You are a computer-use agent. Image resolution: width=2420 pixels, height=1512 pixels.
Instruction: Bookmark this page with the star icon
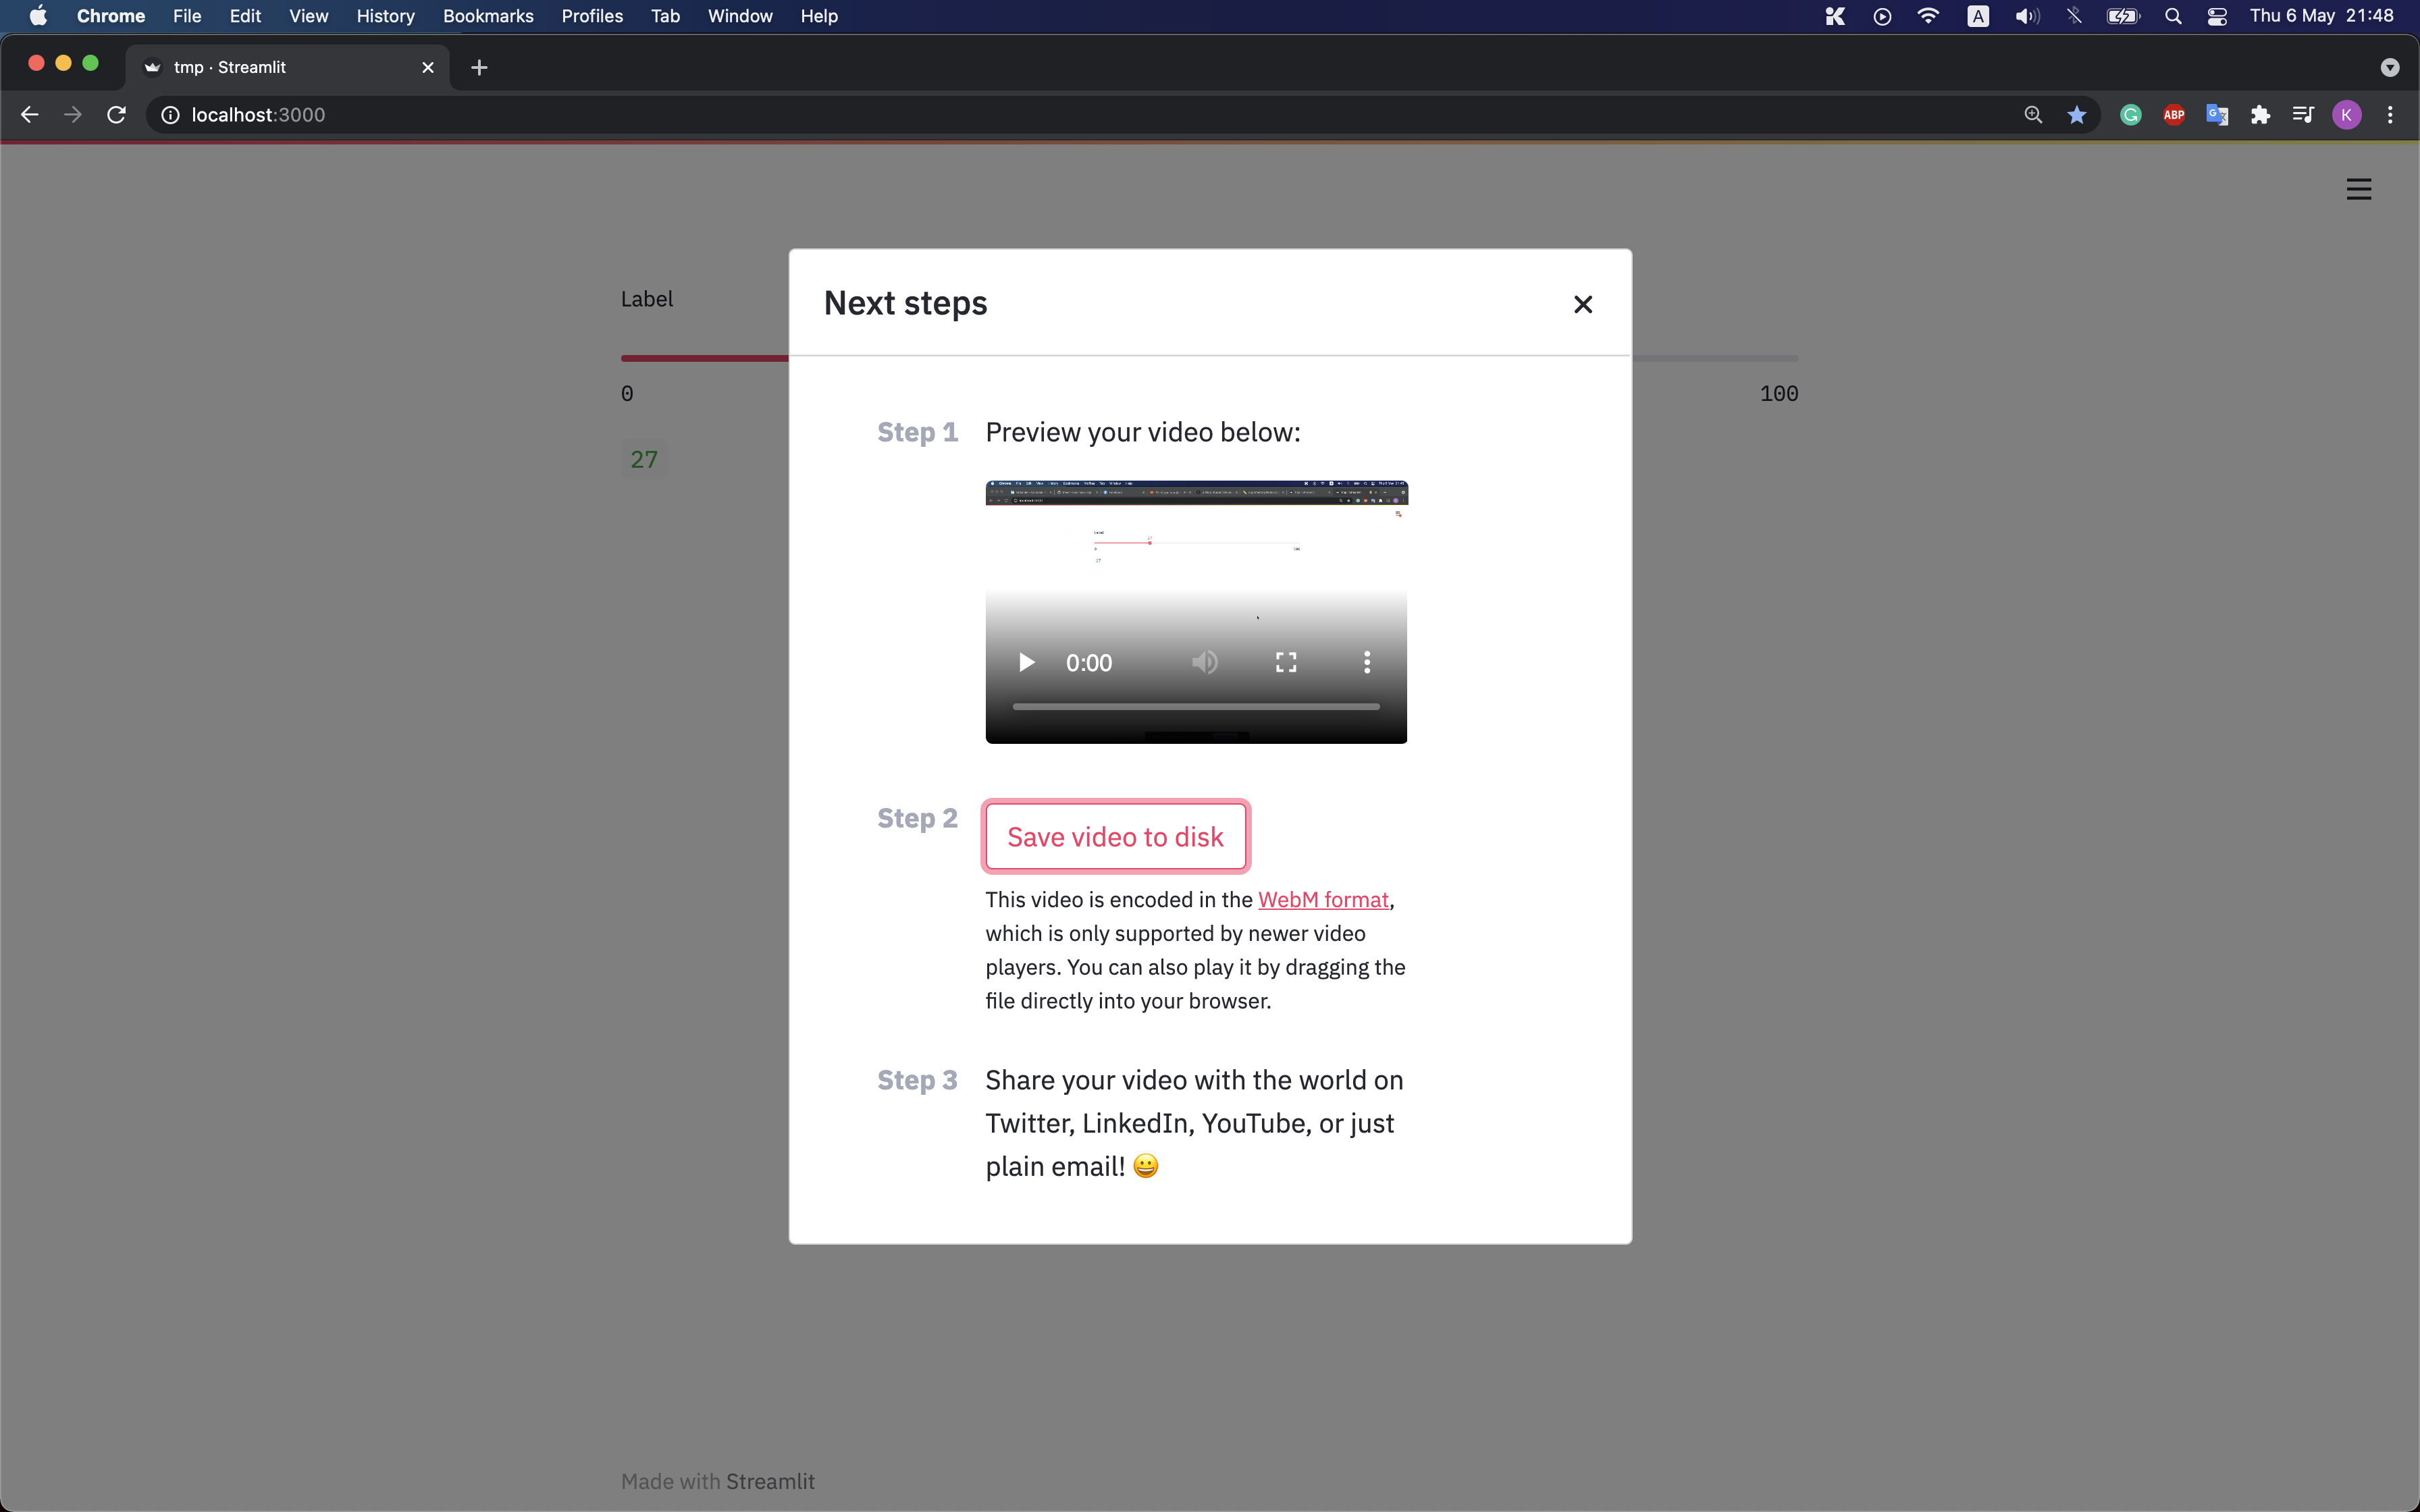click(2077, 114)
